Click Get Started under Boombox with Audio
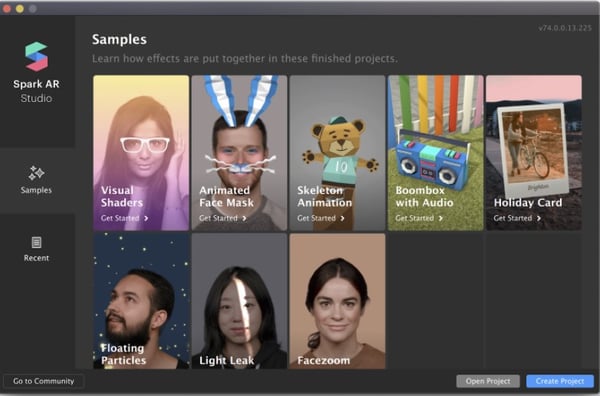600x396 pixels. click(x=414, y=218)
